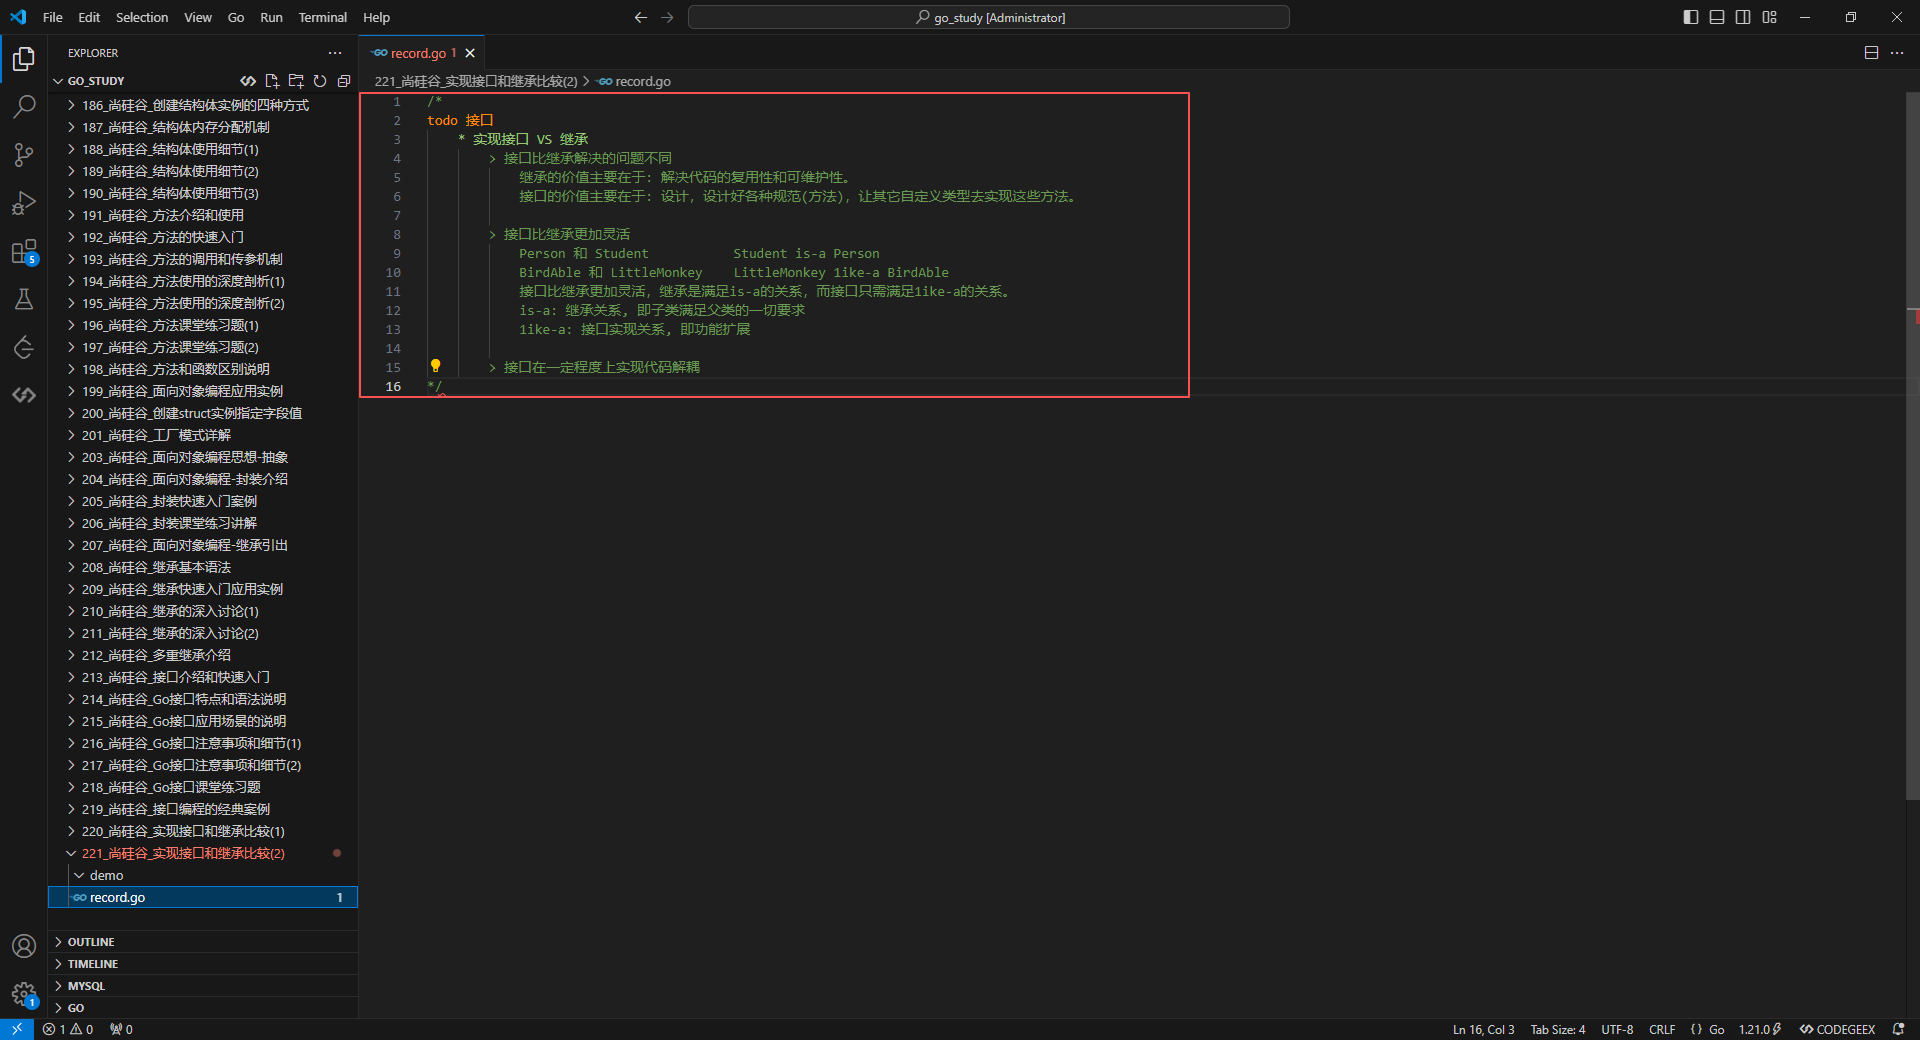Open the CodeGeeX panel in activity bar
This screenshot has width=1920, height=1040.
pos(24,395)
